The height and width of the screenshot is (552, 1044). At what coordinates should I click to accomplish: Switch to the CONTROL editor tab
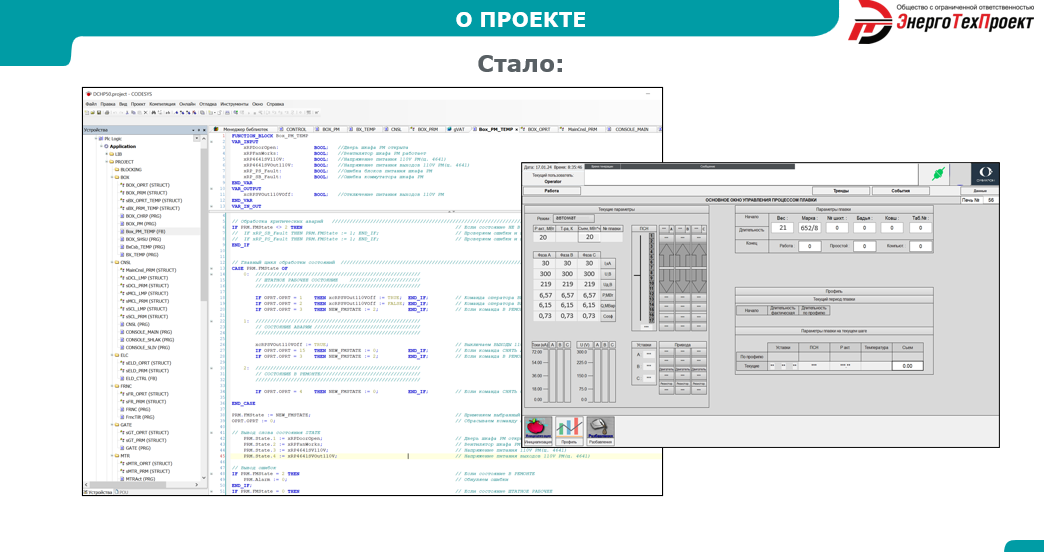[x=294, y=129]
